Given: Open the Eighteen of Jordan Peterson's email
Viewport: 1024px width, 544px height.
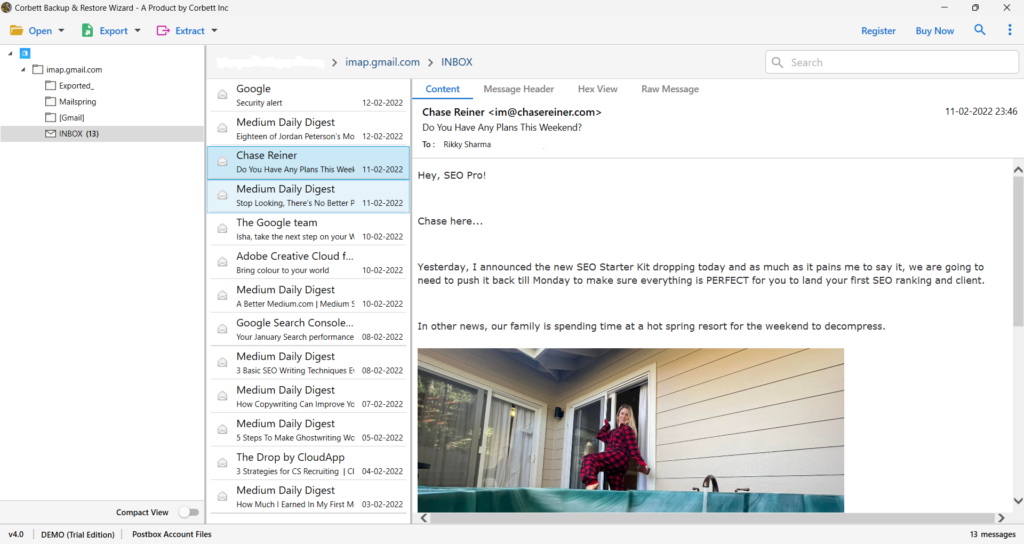Looking at the screenshot, I should (x=309, y=129).
